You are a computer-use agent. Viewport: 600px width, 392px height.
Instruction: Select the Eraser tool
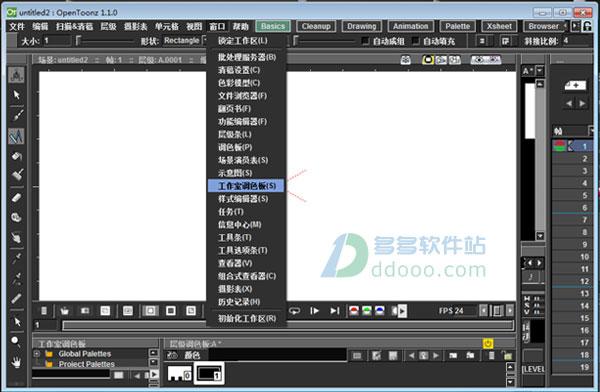point(16,198)
